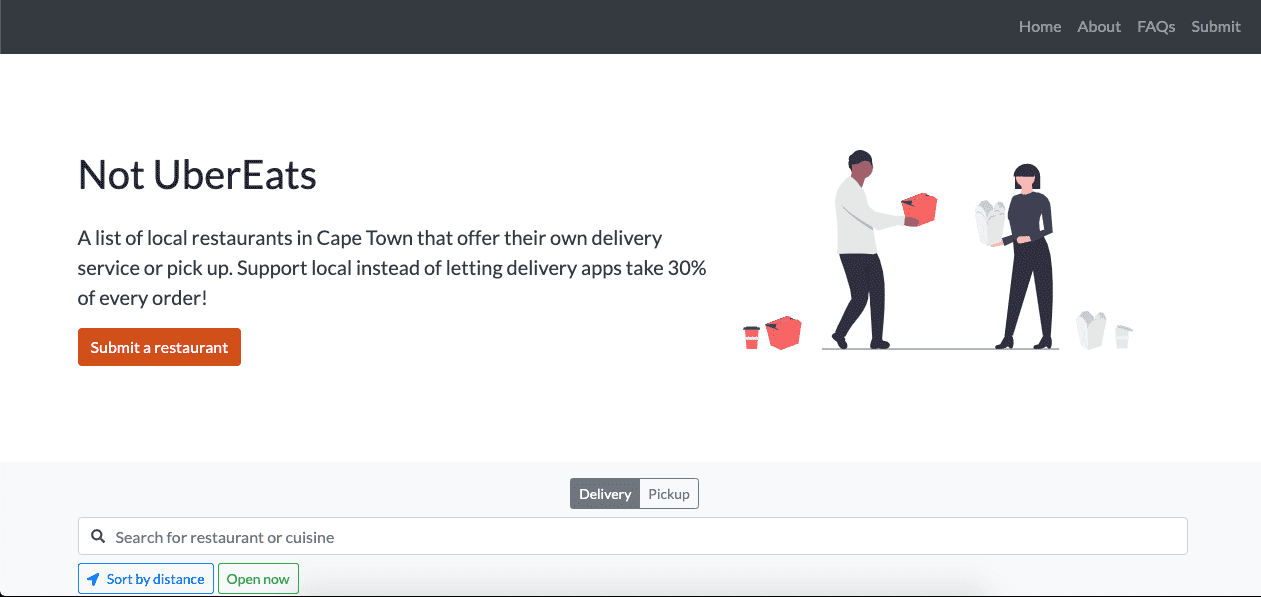Click the grey cup at the illustration's right edge
Image resolution: width=1261 pixels, height=597 pixels.
click(x=1124, y=336)
